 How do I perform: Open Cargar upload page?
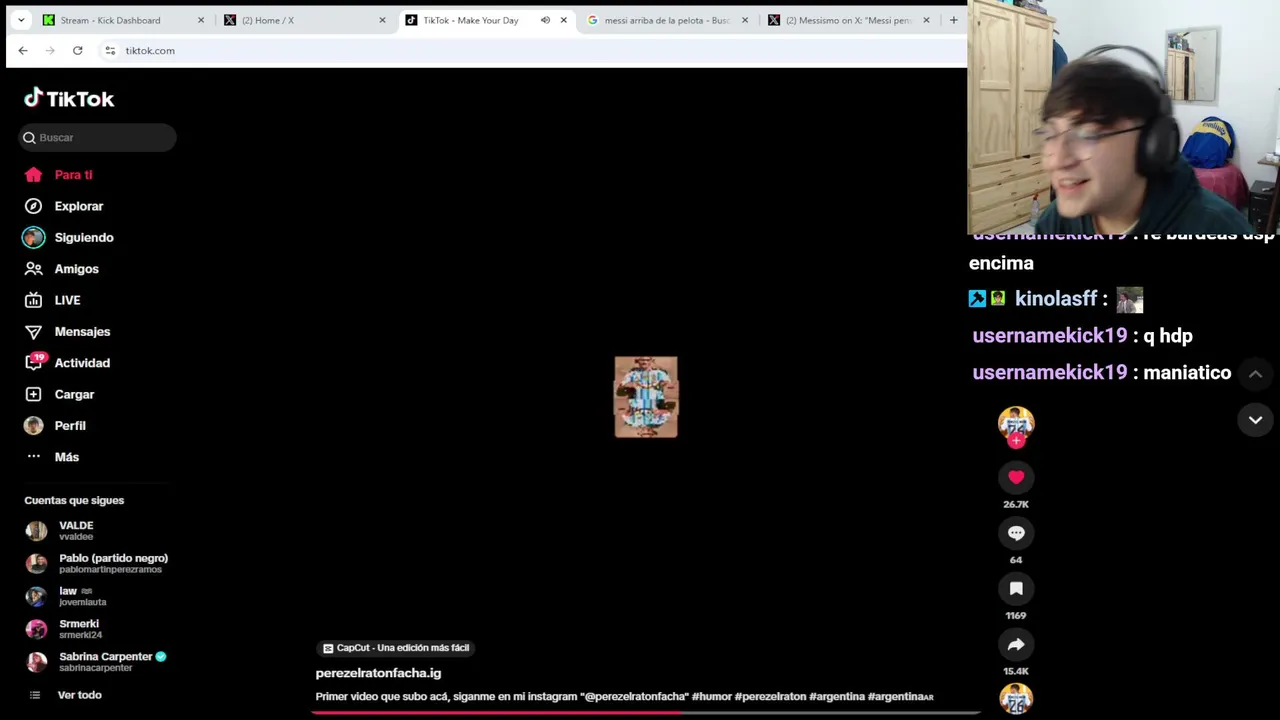point(59,395)
